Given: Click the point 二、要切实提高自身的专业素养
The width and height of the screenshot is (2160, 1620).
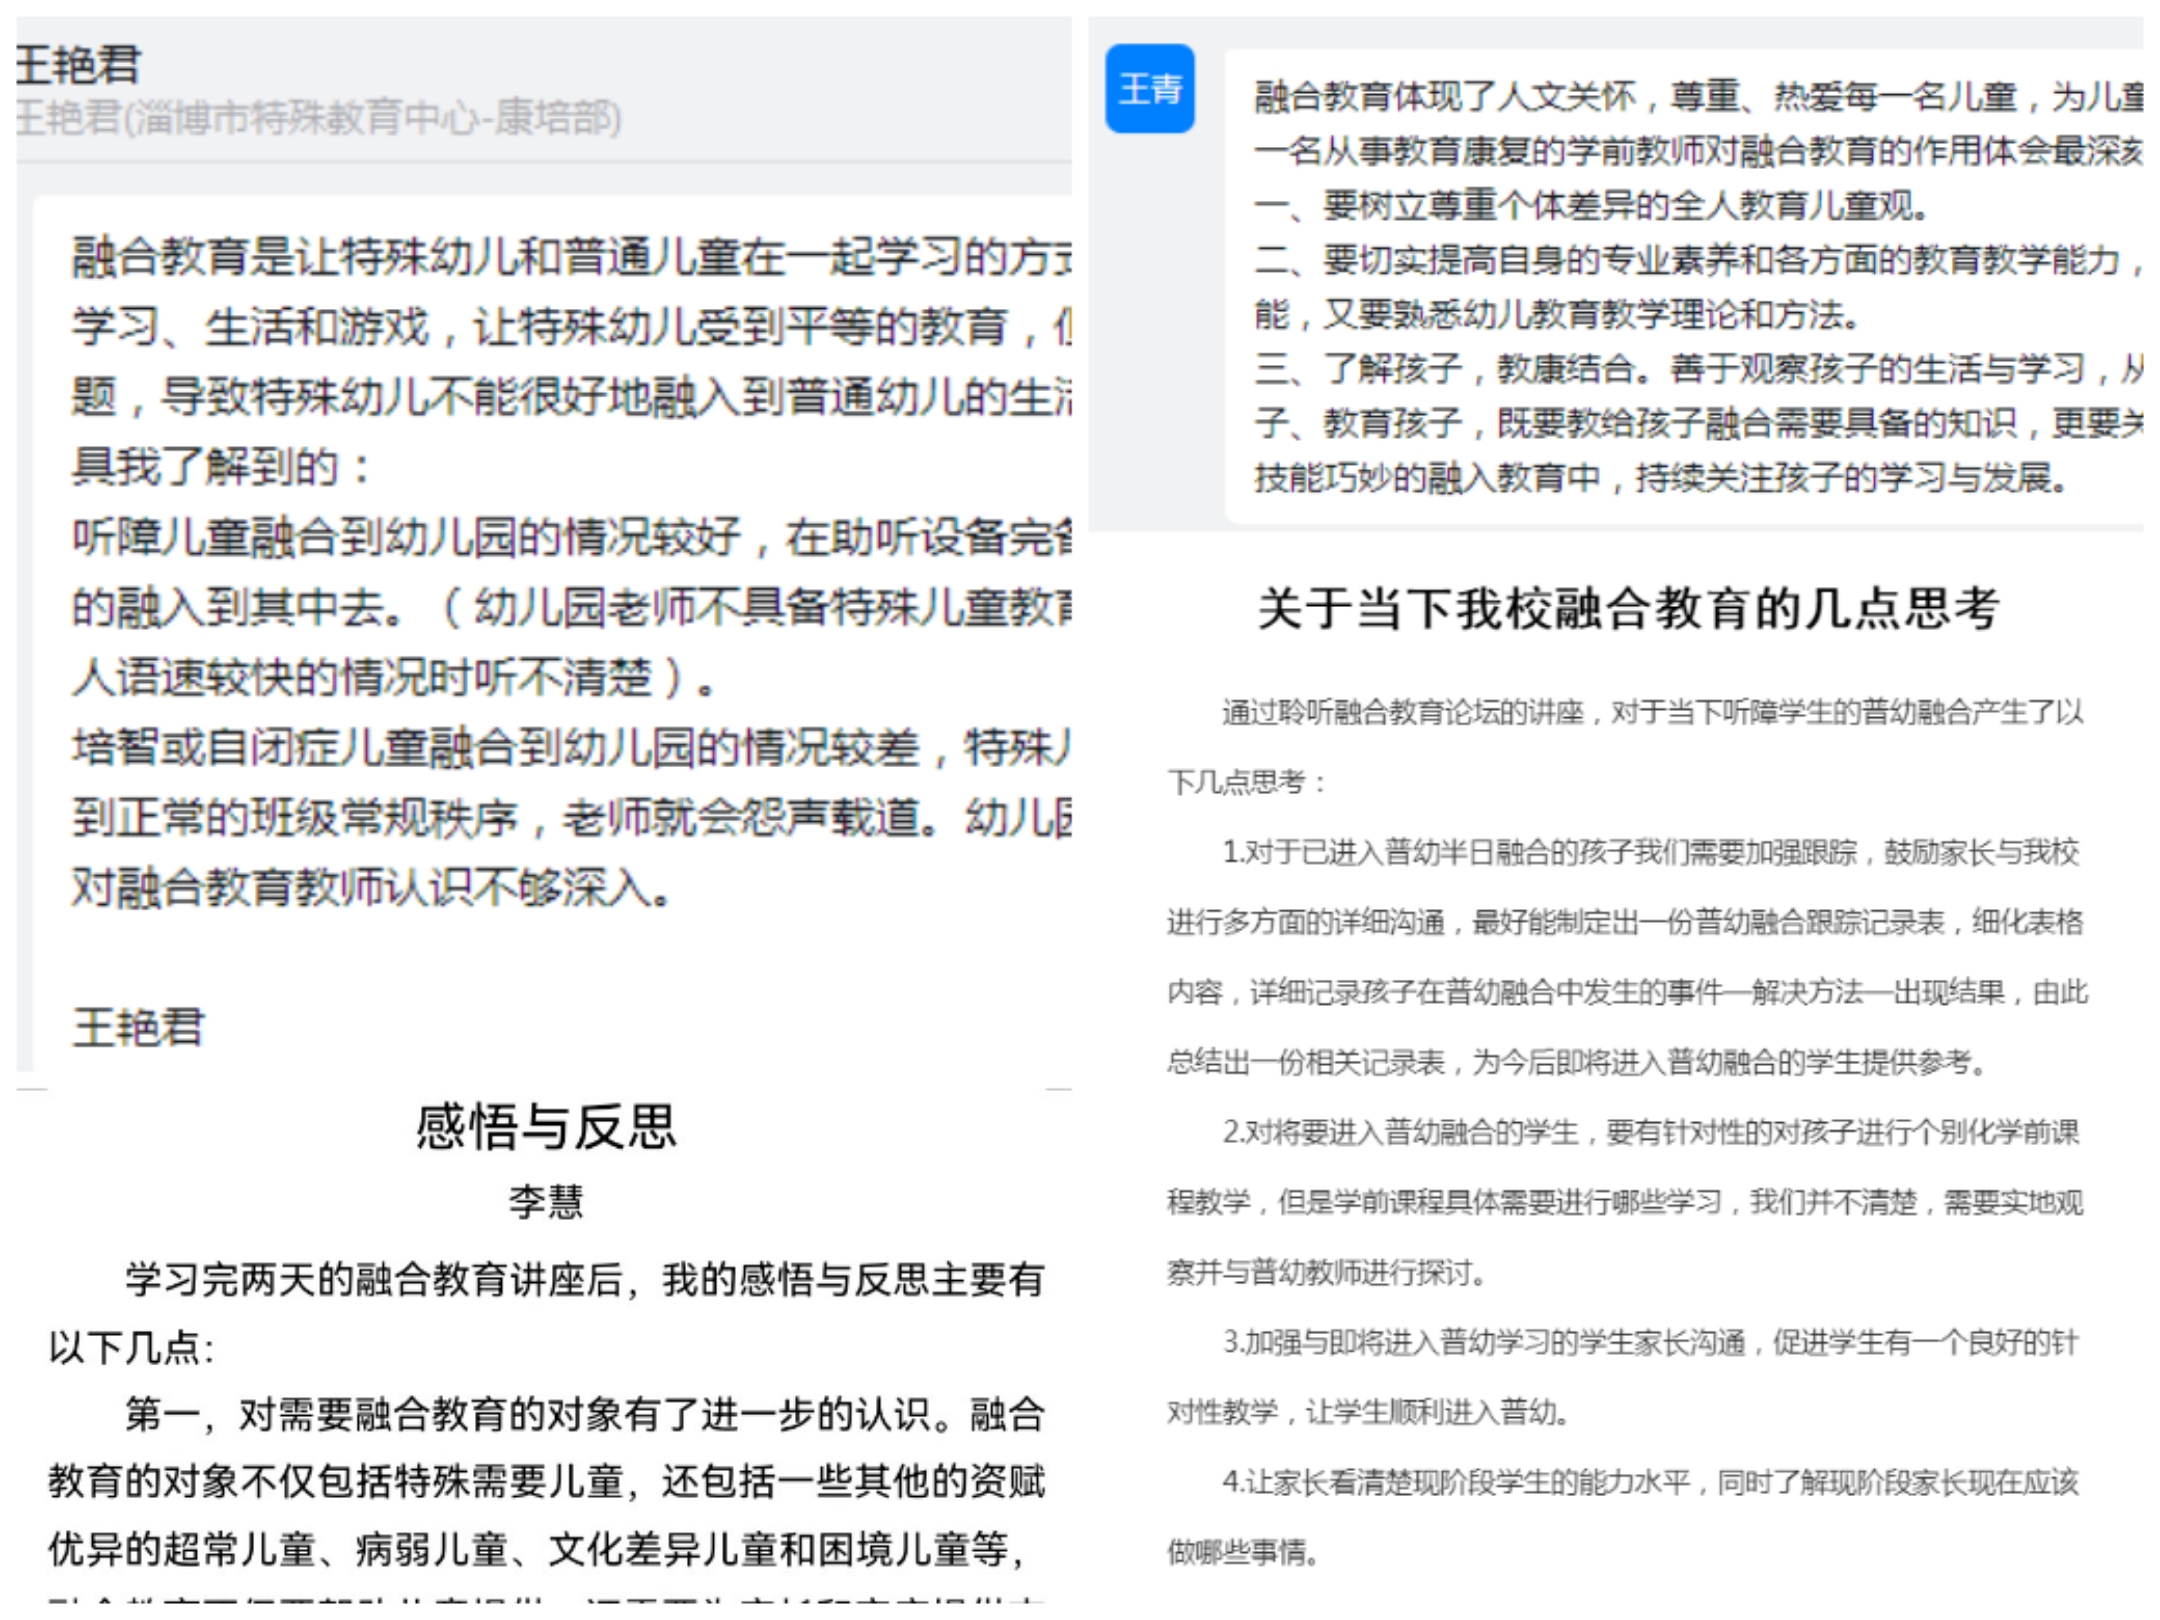Looking at the screenshot, I should pyautogui.click(x=1690, y=260).
